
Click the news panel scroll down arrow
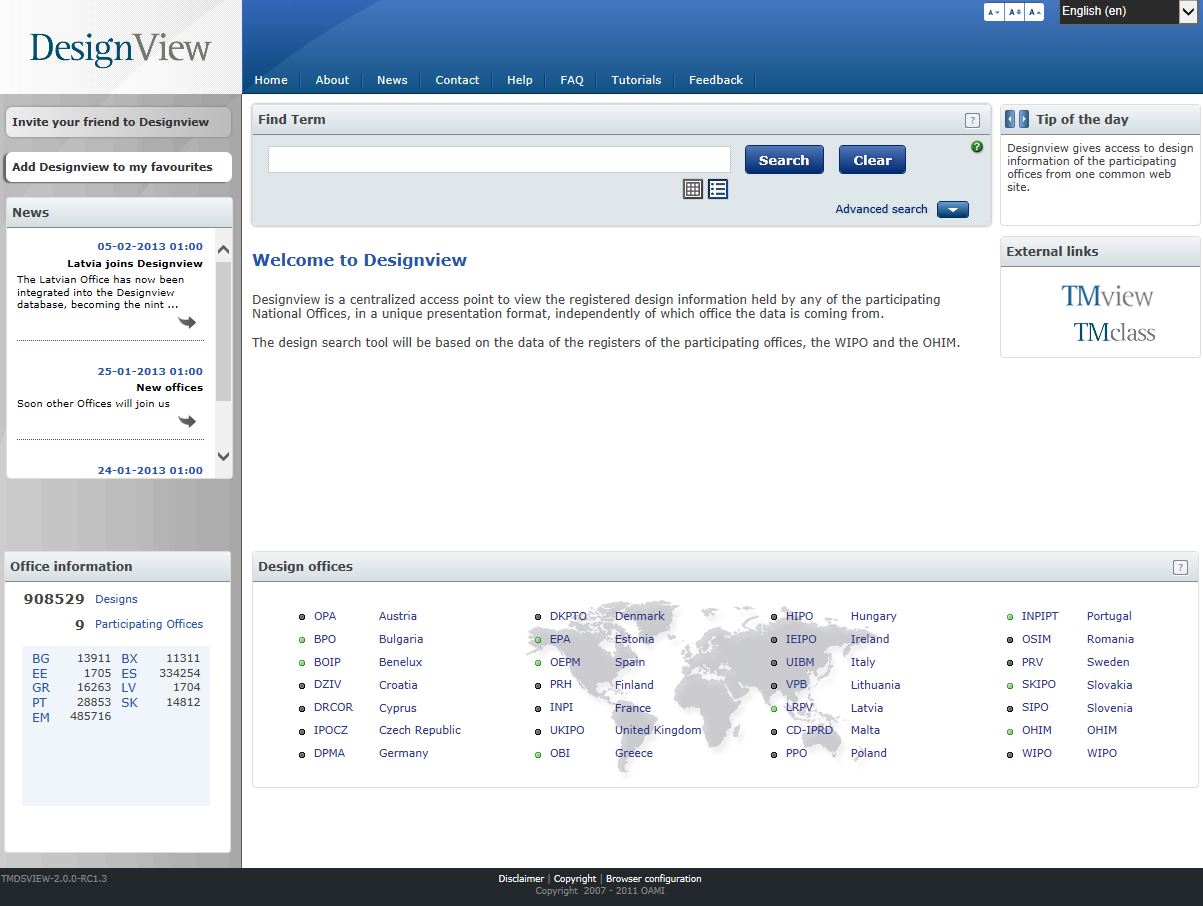223,456
